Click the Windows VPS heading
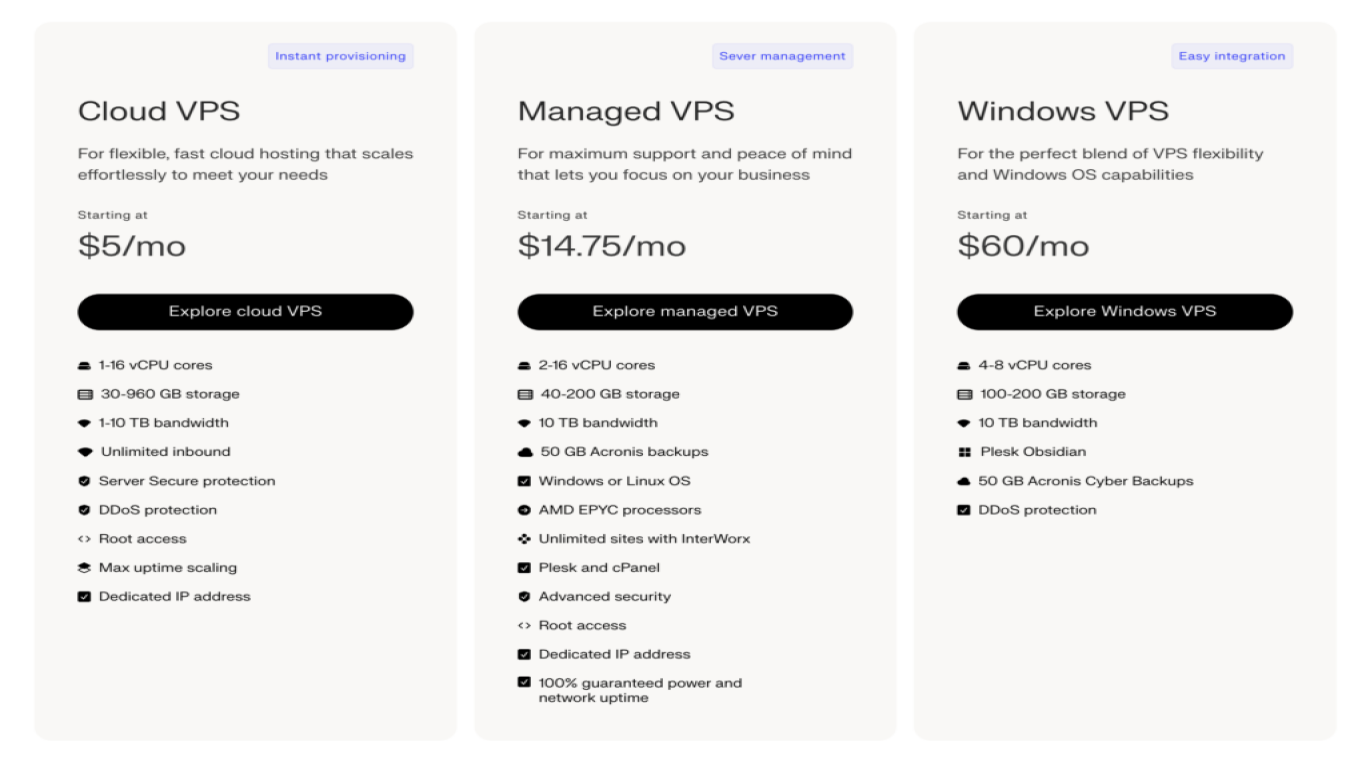This screenshot has height=768, width=1366. pyautogui.click(x=1063, y=111)
